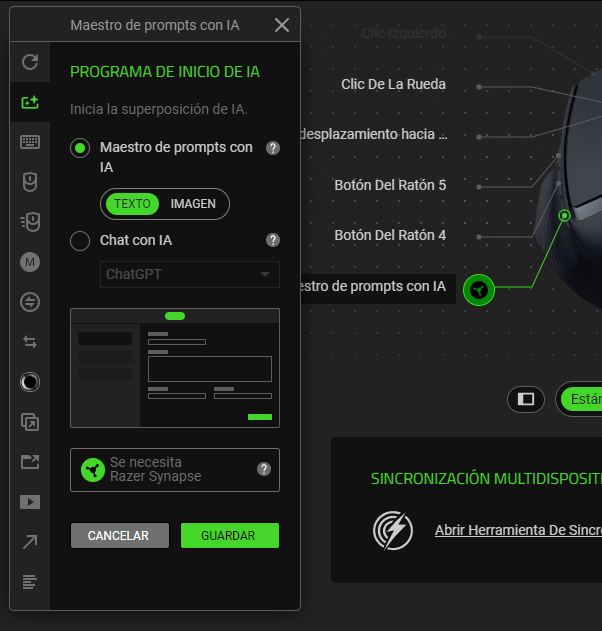Open Abrir Herramienta De Sincronización link
The height and width of the screenshot is (631, 602).
(x=518, y=530)
